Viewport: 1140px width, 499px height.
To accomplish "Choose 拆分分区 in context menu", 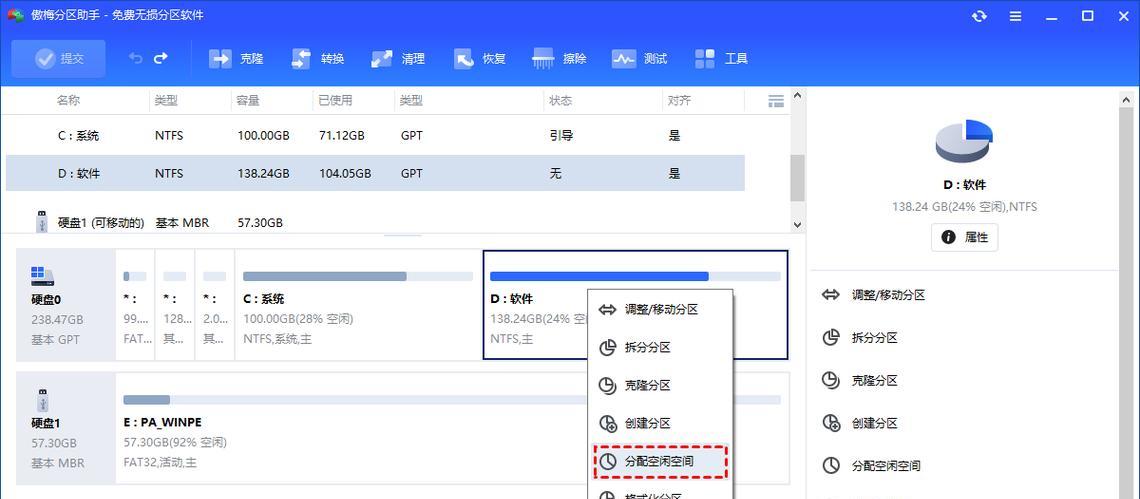I will tap(660, 348).
